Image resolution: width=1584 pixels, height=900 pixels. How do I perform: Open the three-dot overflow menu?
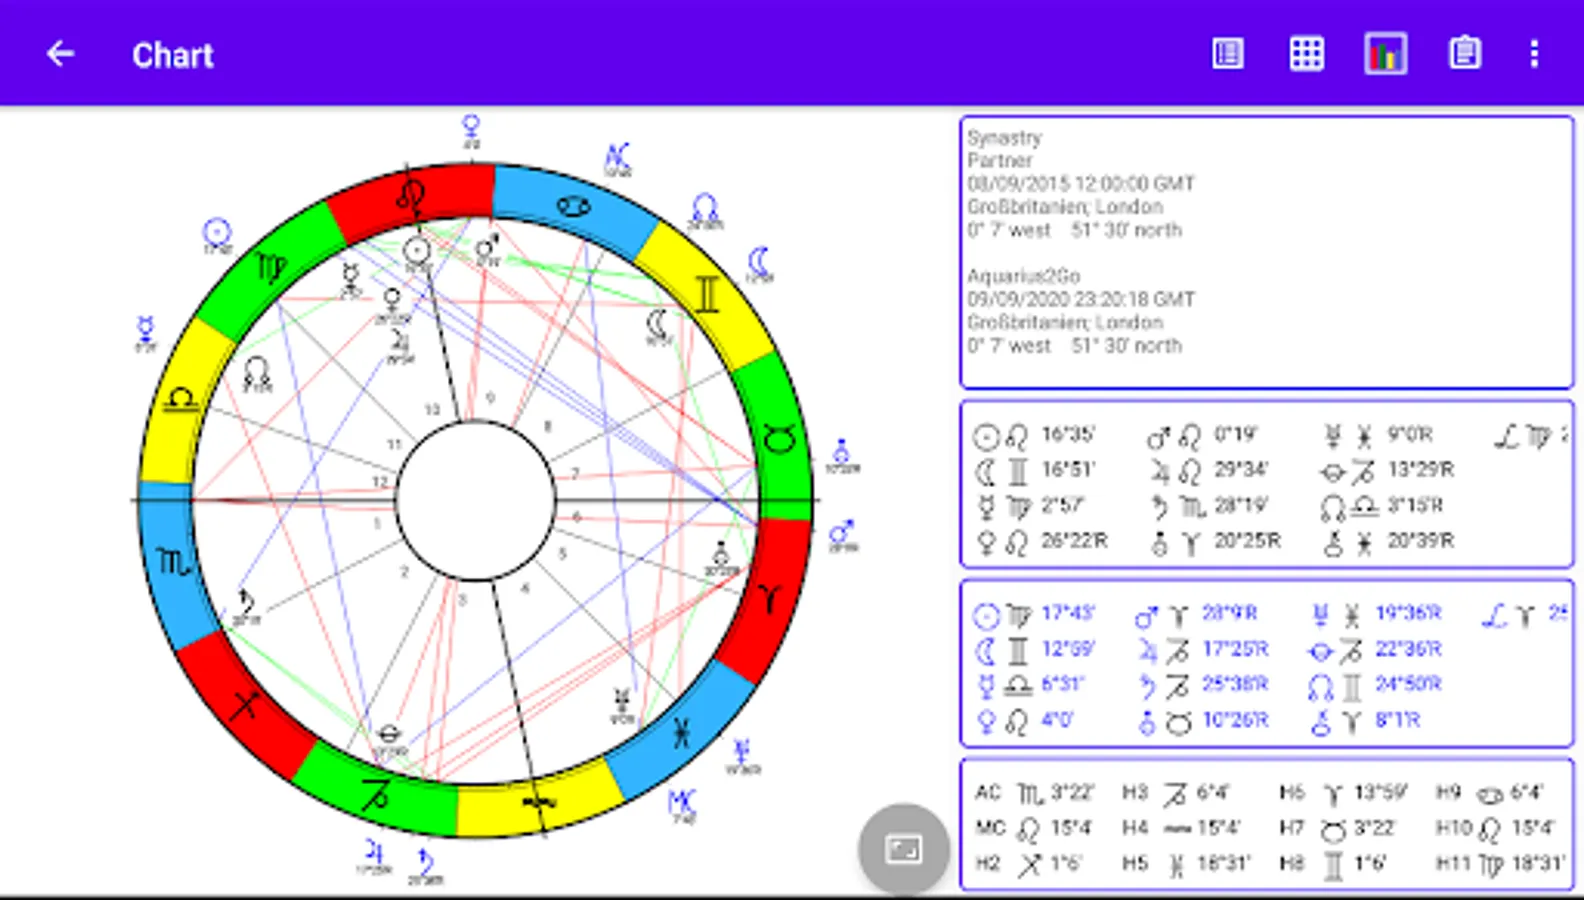(x=1534, y=54)
